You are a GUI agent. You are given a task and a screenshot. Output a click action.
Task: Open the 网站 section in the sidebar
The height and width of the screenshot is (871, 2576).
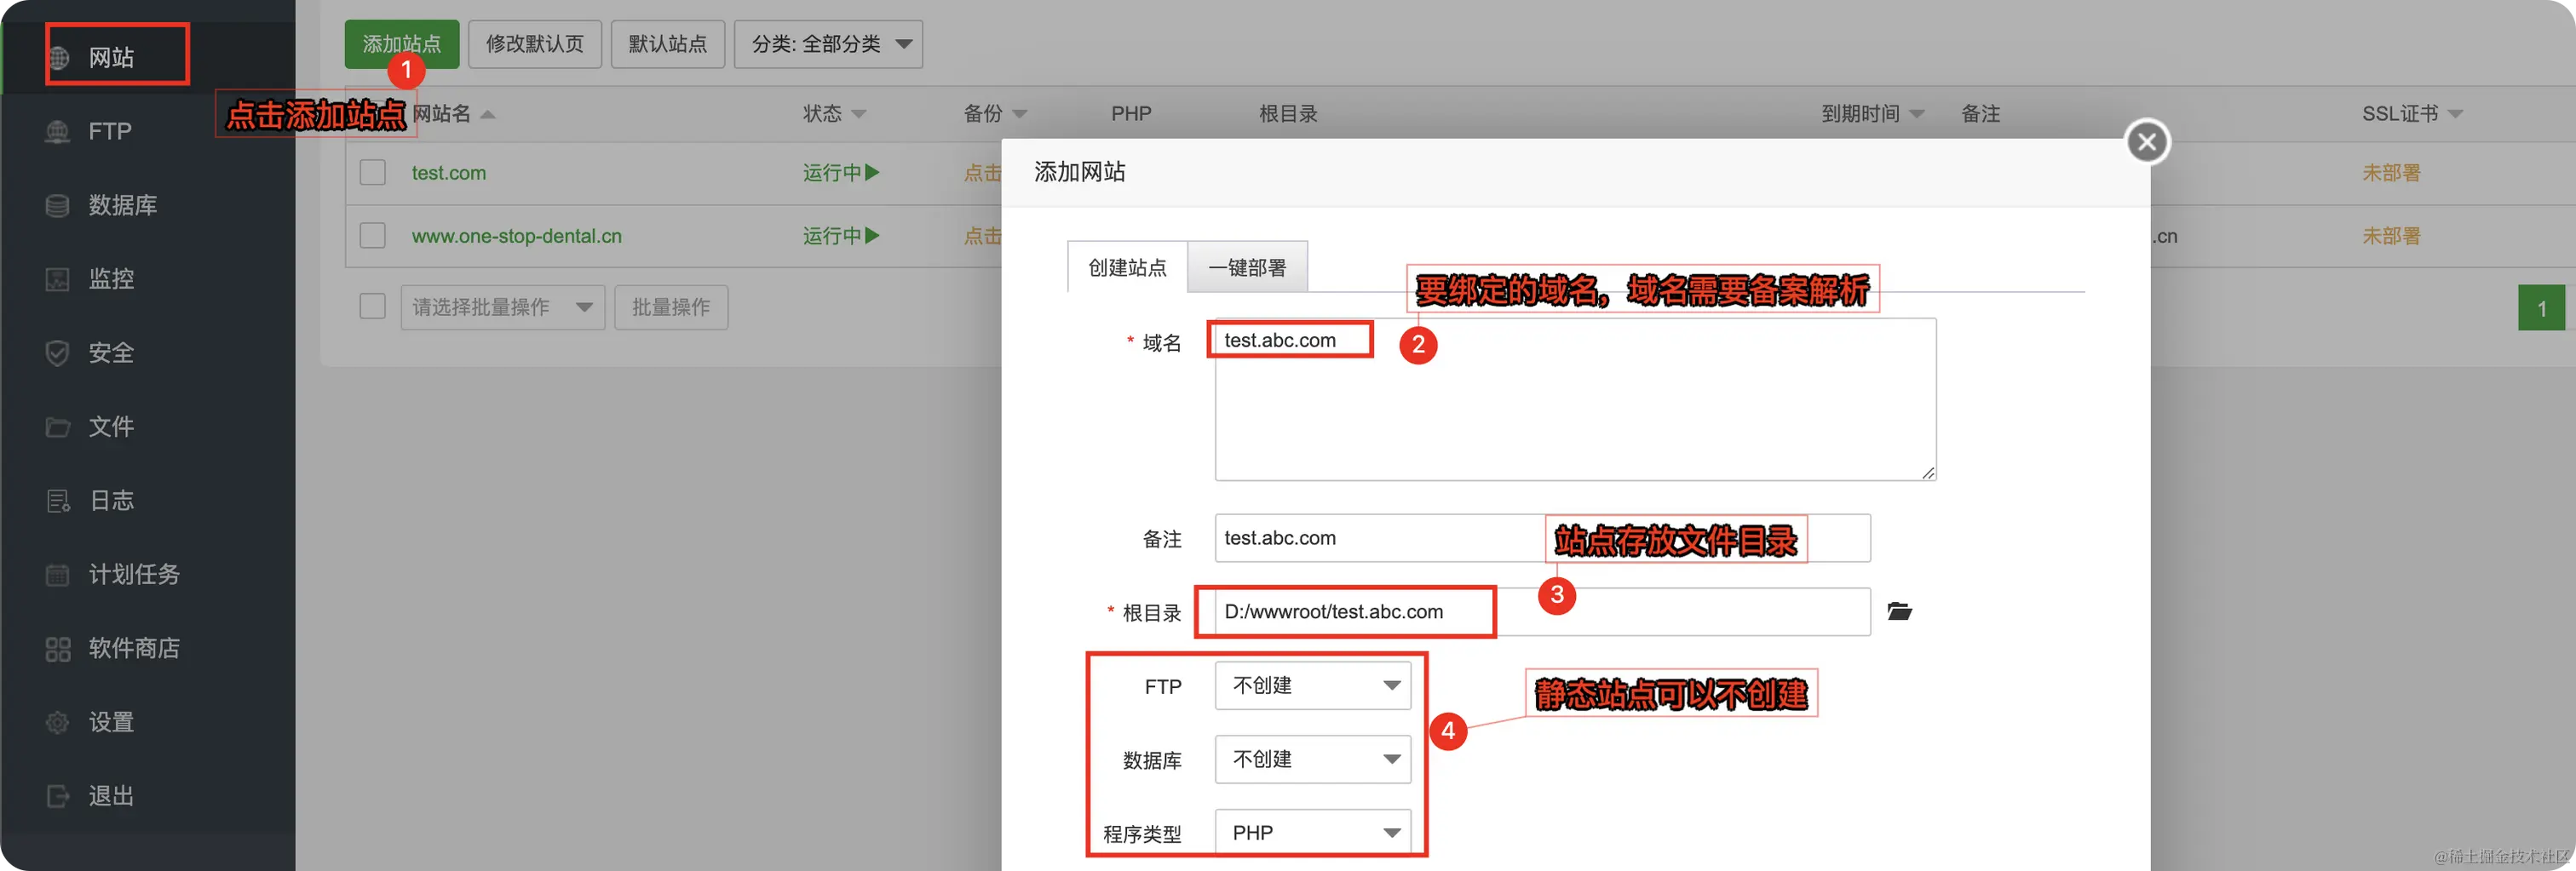pyautogui.click(x=115, y=55)
